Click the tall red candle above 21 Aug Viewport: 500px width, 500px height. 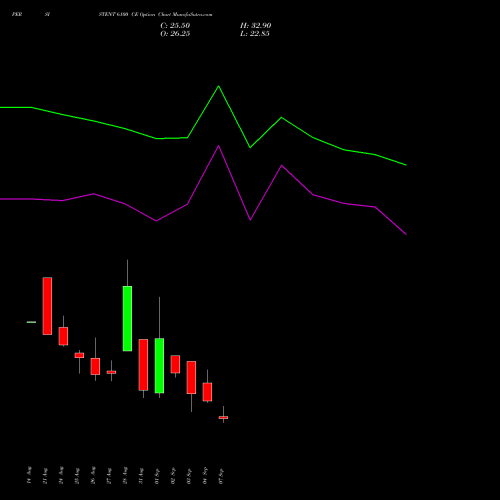(x=47, y=306)
